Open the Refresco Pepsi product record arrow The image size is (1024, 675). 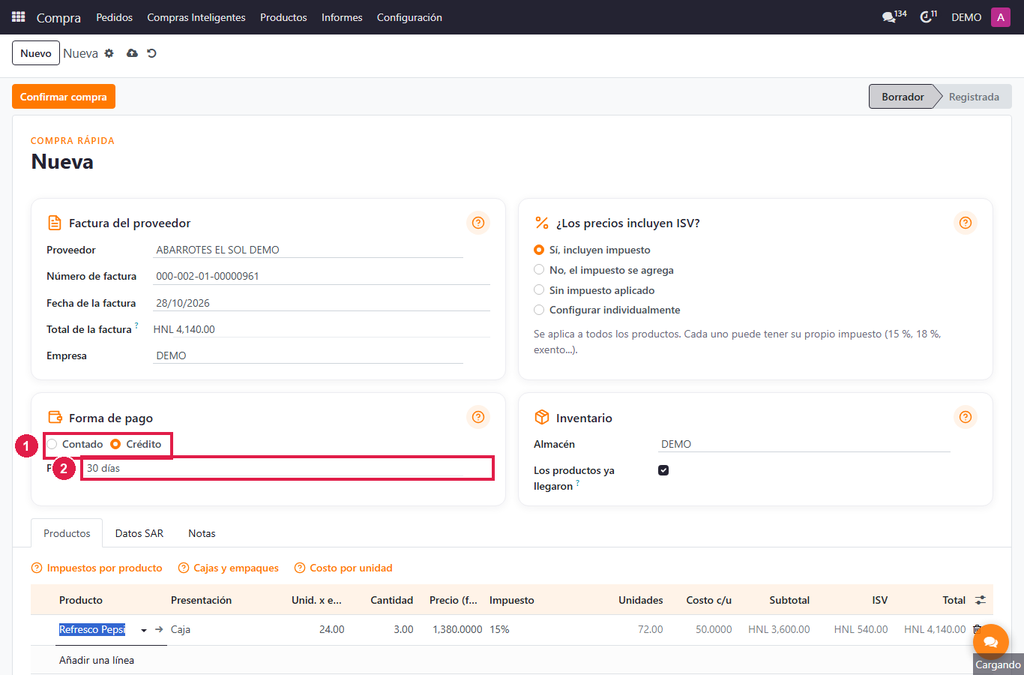(x=159, y=629)
